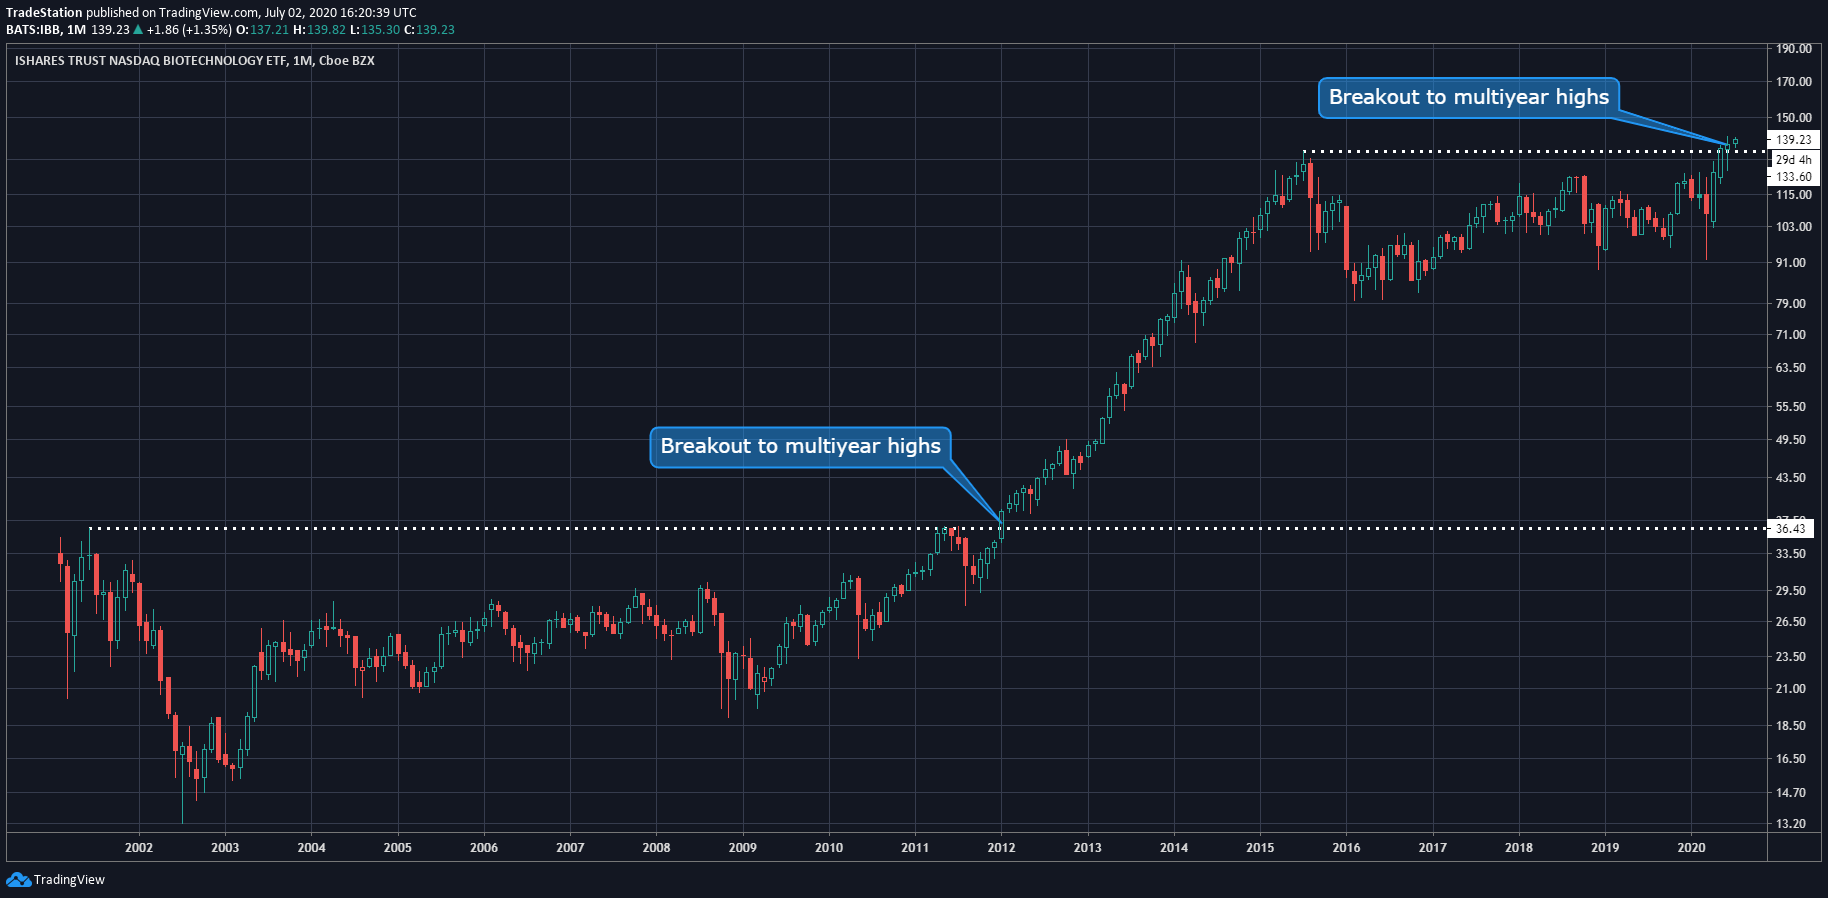This screenshot has height=898, width=1828.
Task: Click the 2014 label on time axis
Action: [x=1174, y=848]
